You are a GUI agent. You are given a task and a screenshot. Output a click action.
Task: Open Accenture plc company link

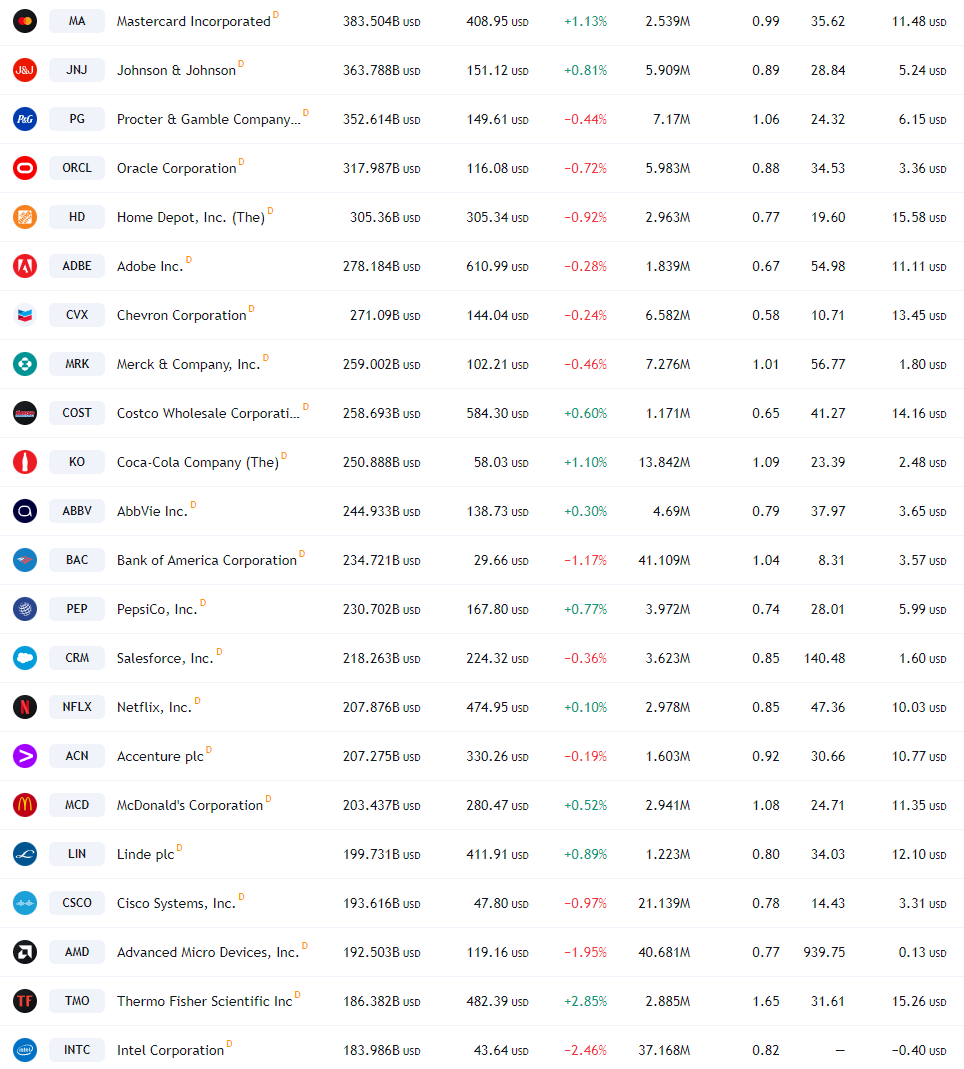tap(160, 757)
